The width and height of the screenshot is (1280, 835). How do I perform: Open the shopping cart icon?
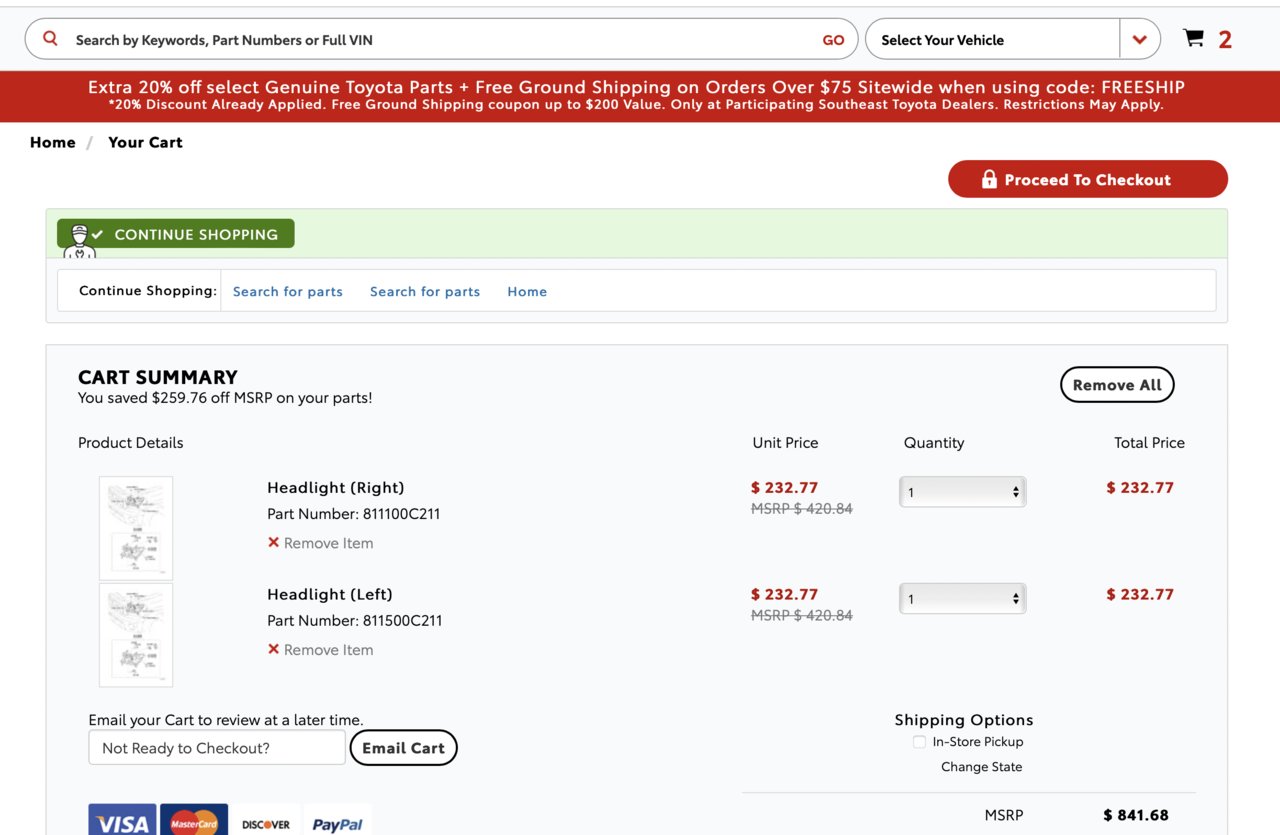pos(1193,38)
